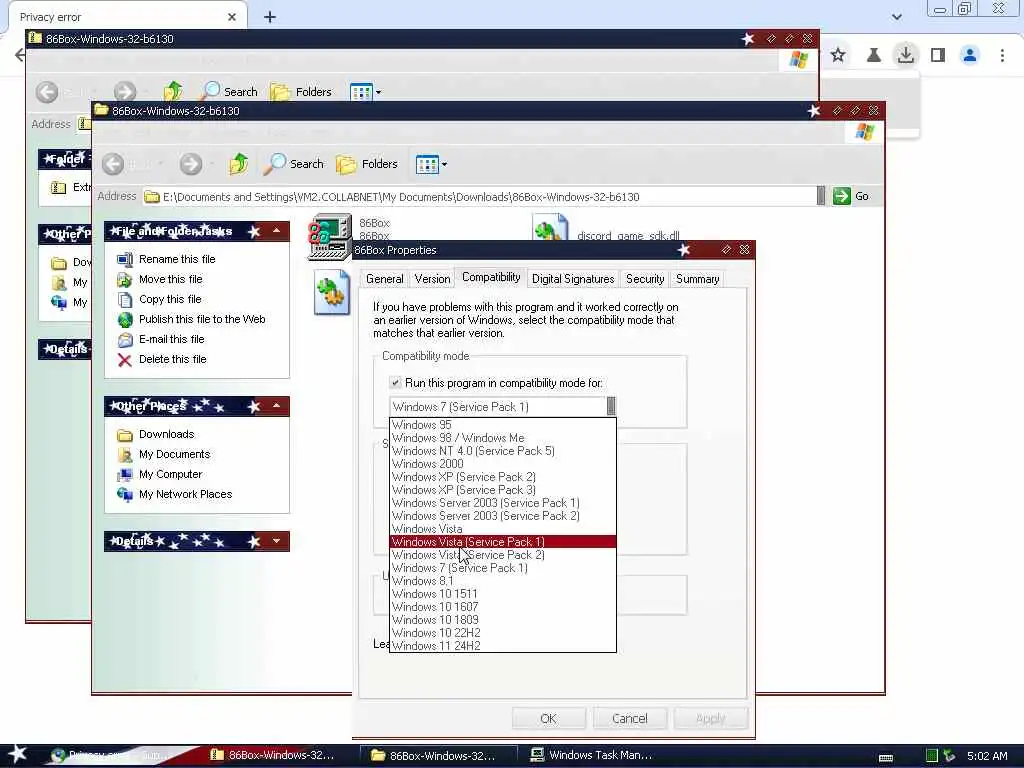Select Windows 11 24H2 option
Image resolution: width=1024 pixels, height=768 pixels.
[x=502, y=646]
